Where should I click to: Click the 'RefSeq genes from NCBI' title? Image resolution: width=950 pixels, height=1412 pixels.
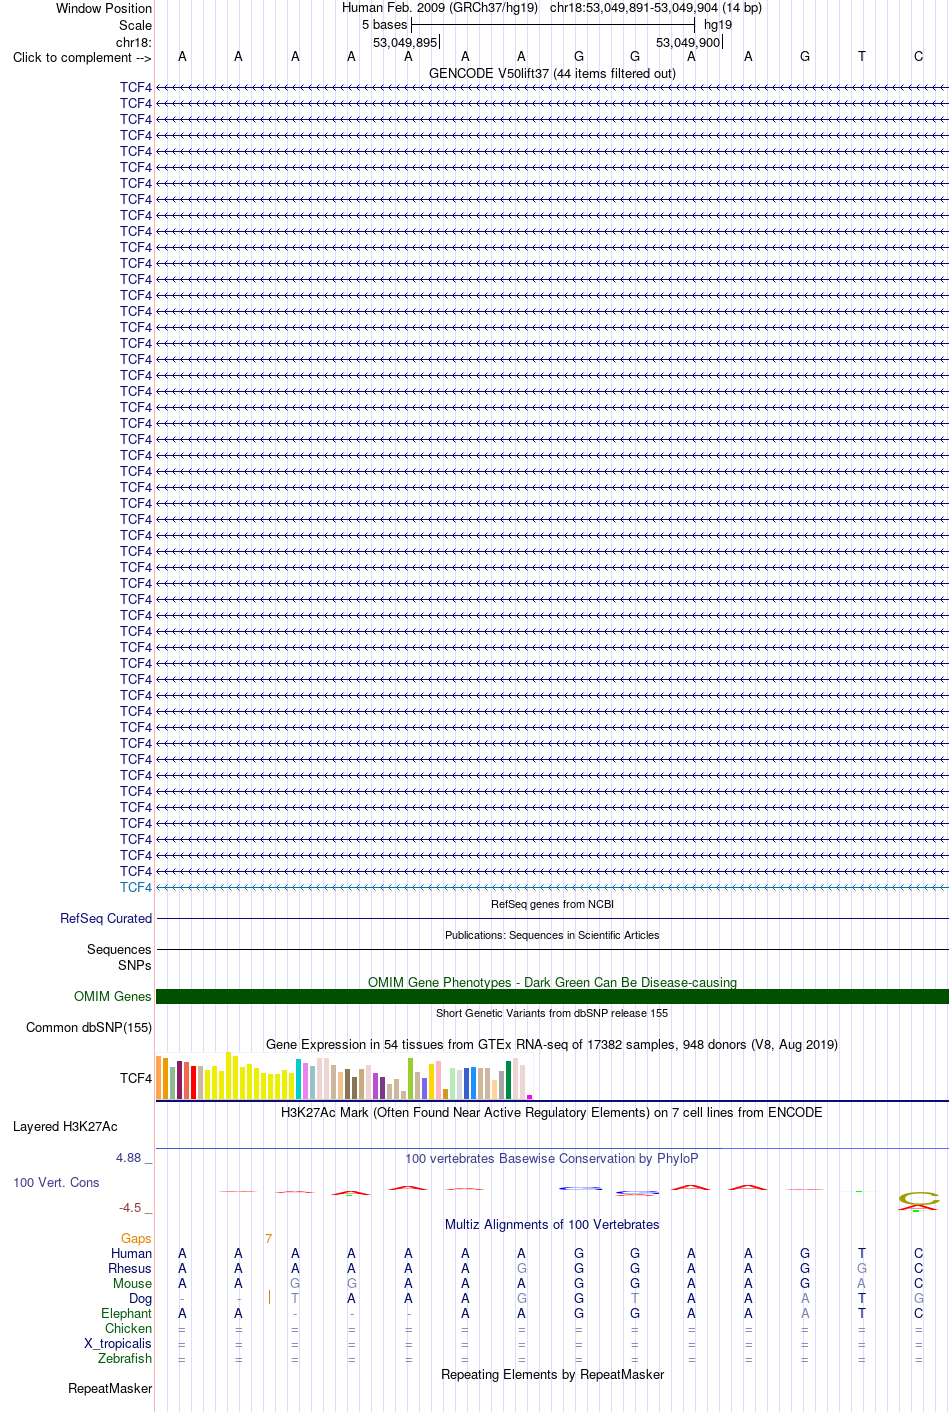tap(552, 904)
